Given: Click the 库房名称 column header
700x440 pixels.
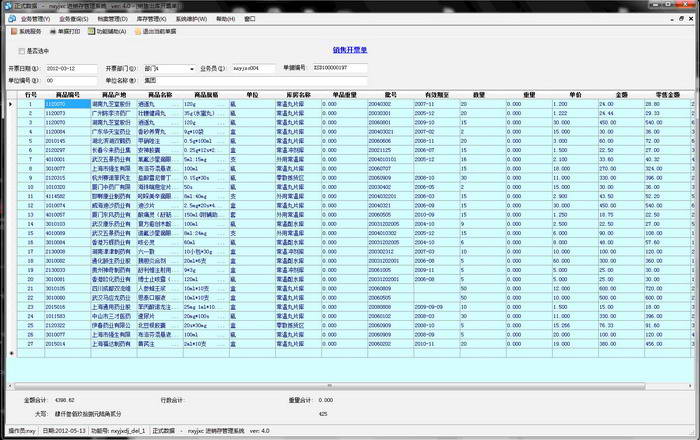Looking at the screenshot, I should pos(298,95).
